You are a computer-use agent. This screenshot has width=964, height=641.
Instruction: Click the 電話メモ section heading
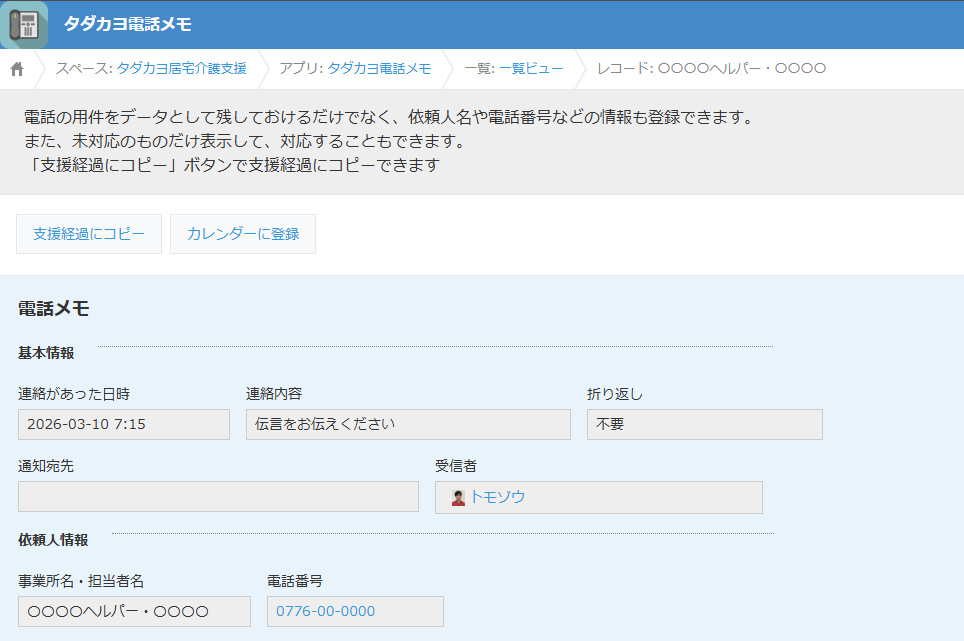tap(54, 308)
